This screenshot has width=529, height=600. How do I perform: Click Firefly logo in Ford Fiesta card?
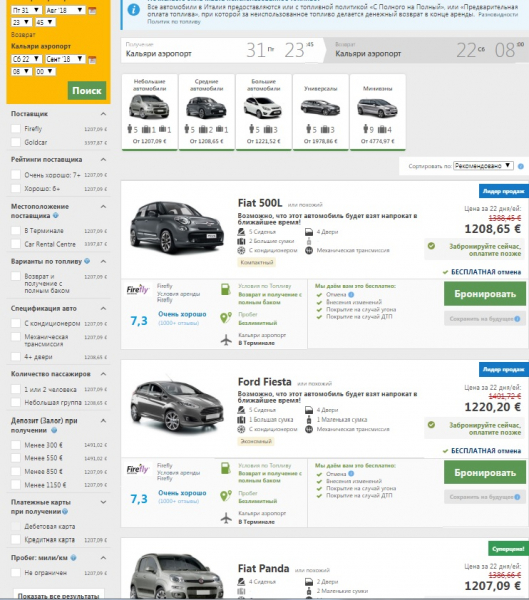(x=137, y=469)
